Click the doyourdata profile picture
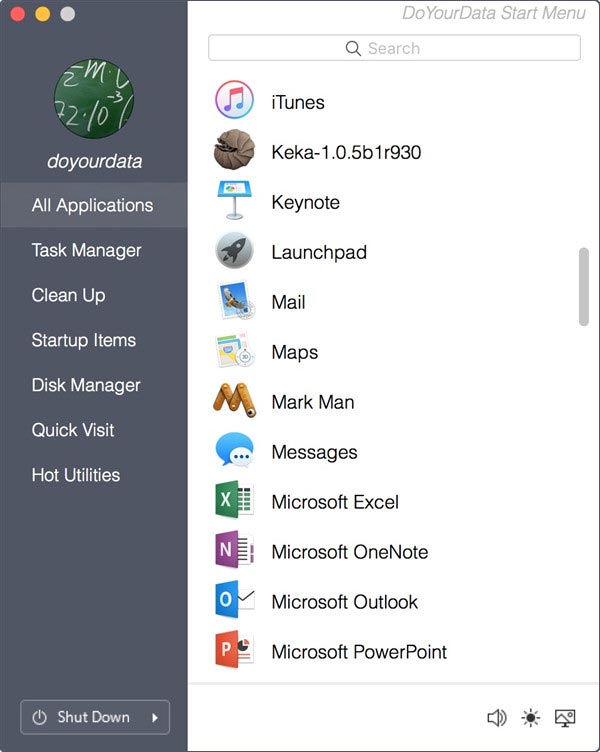 (x=94, y=99)
